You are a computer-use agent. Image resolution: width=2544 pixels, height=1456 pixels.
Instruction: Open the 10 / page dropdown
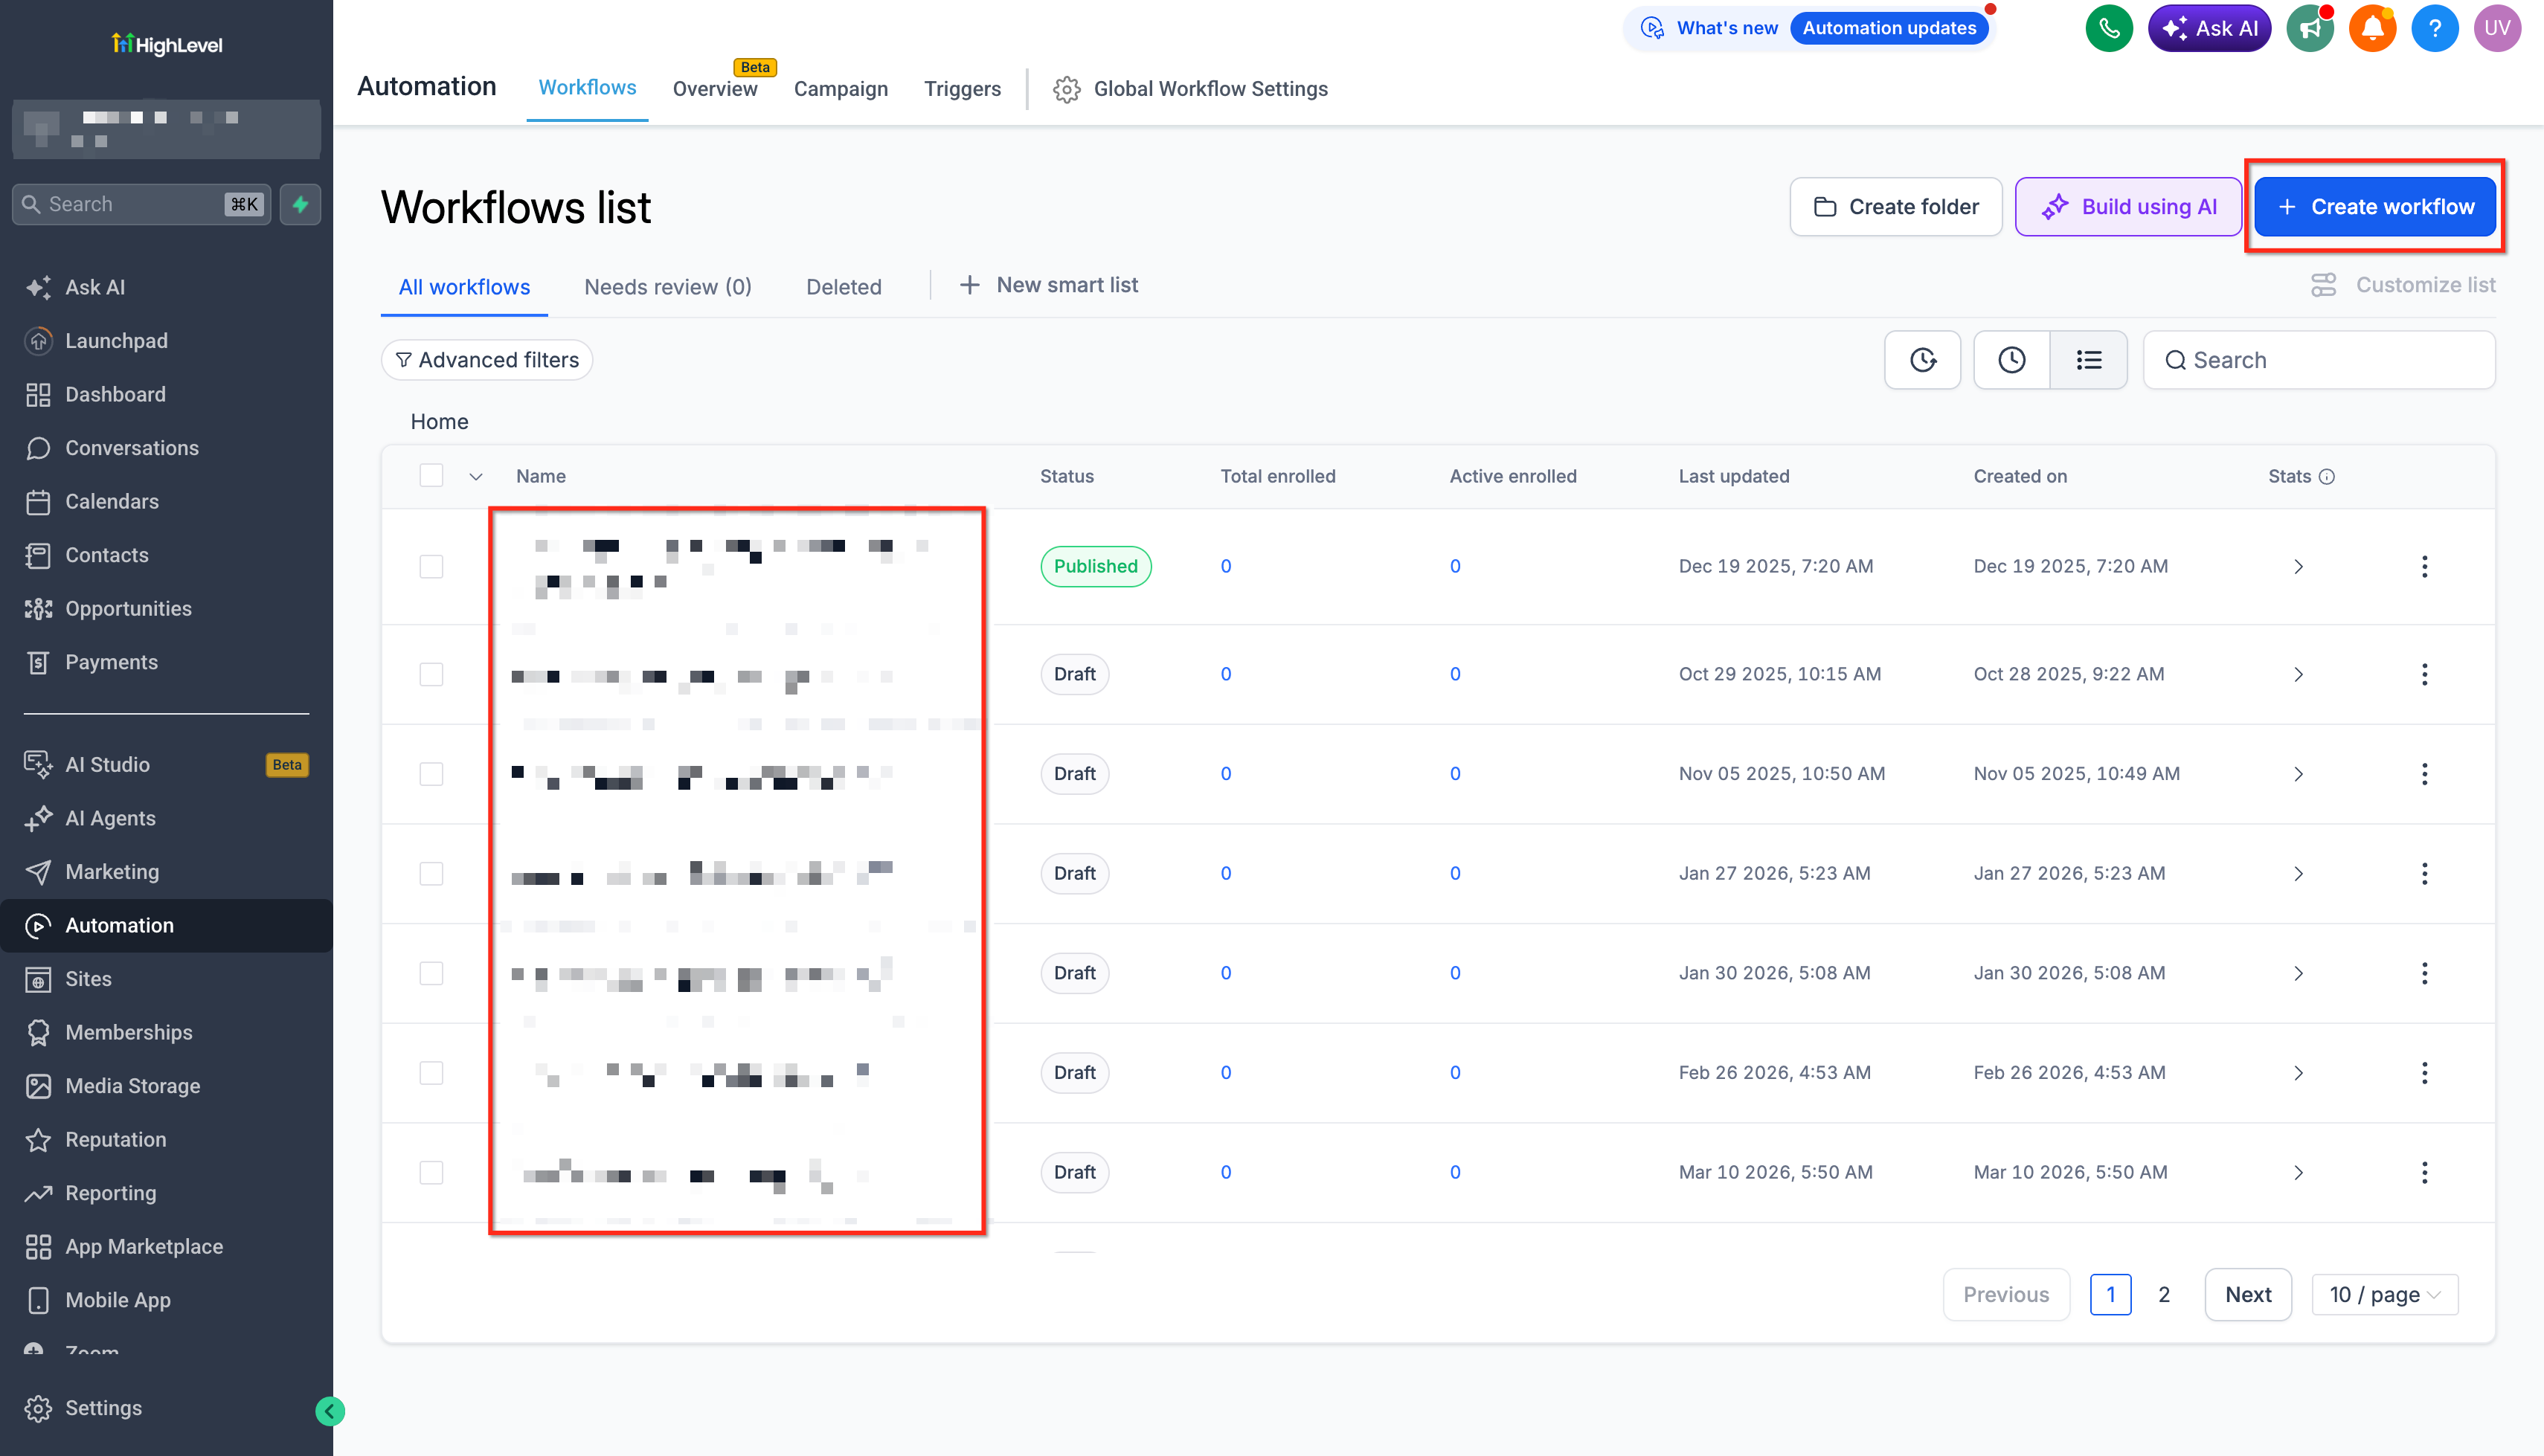(2384, 1295)
